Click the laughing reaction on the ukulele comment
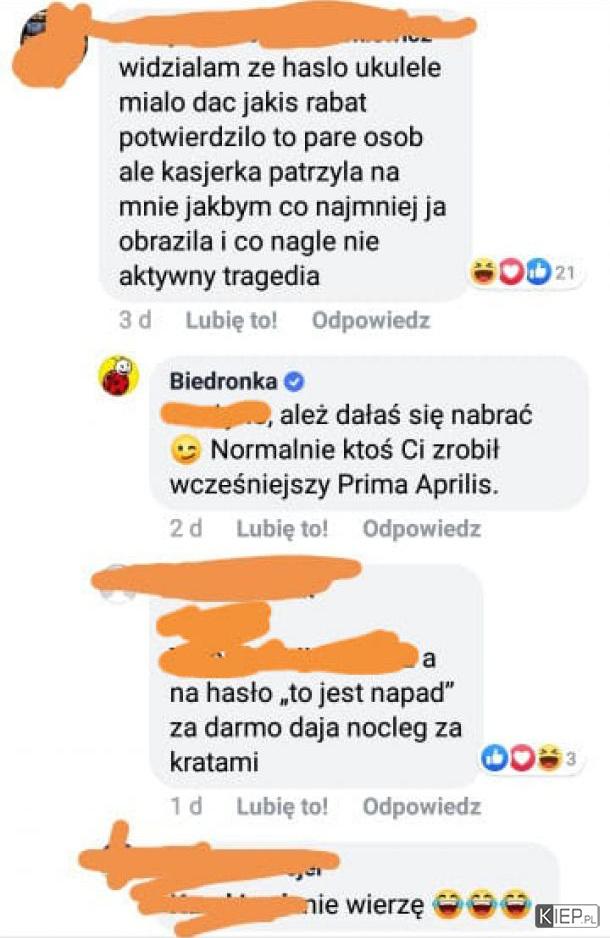The width and height of the screenshot is (610, 938). [483, 272]
